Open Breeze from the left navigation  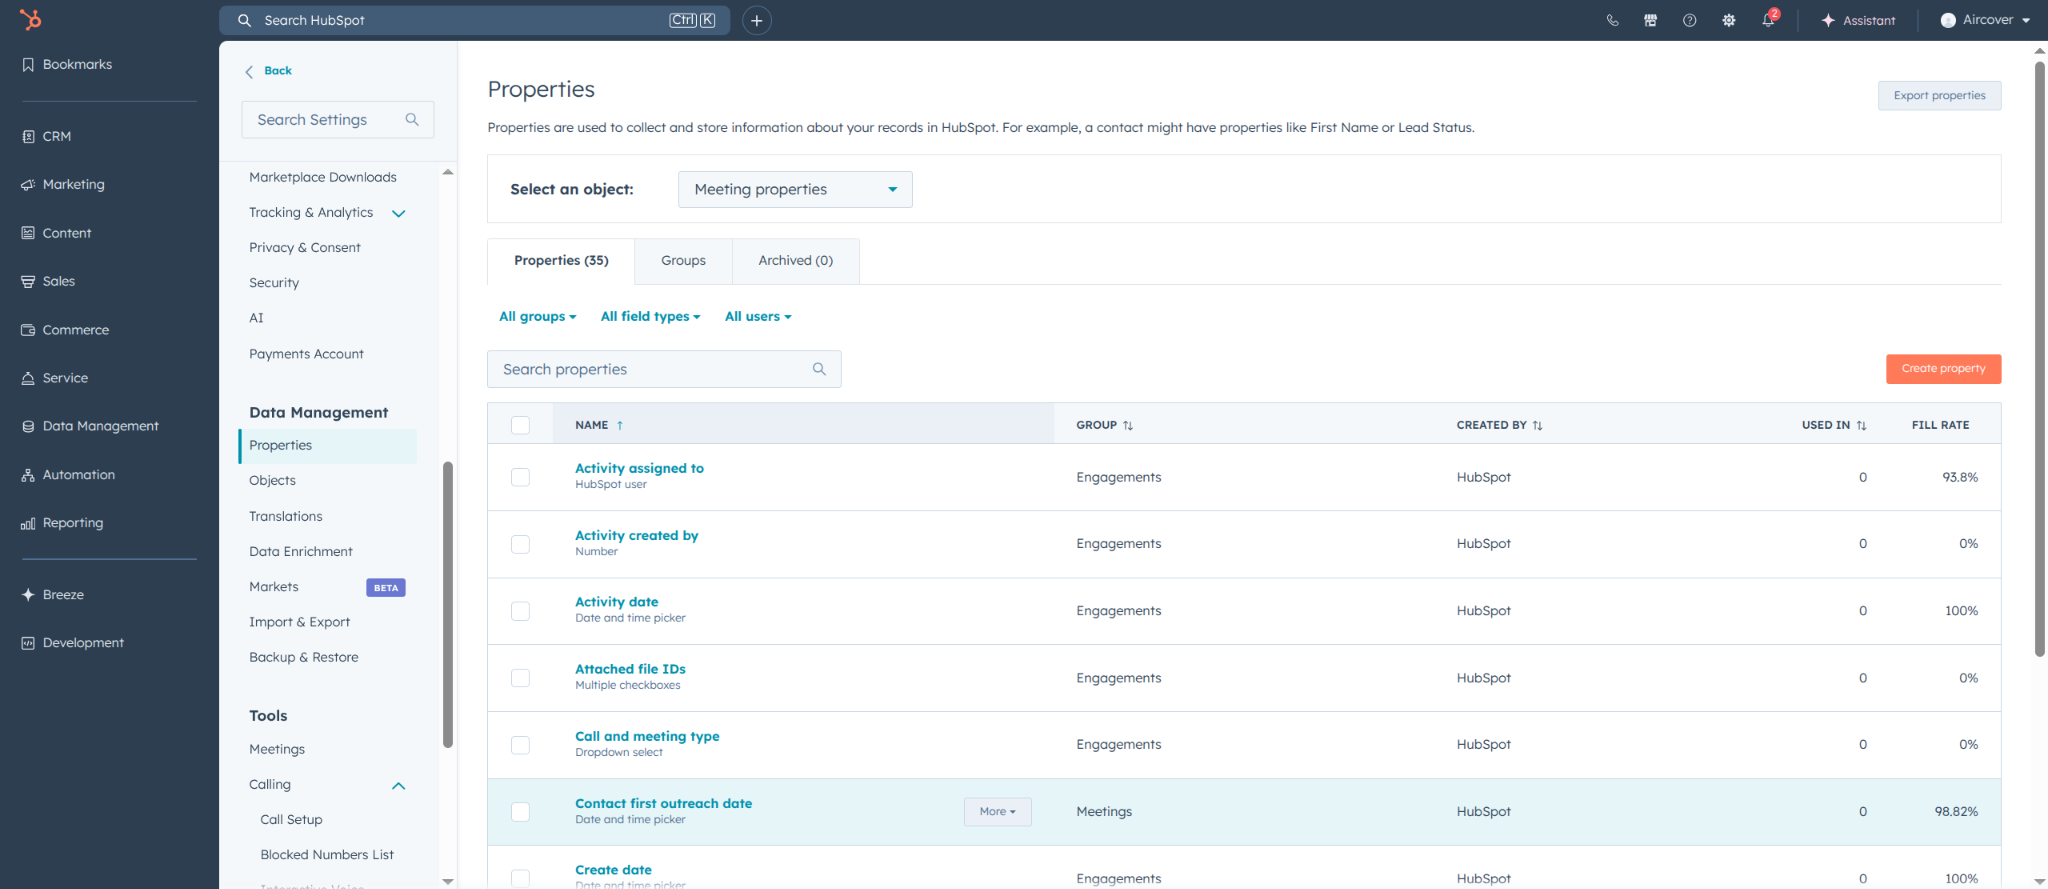[53, 594]
